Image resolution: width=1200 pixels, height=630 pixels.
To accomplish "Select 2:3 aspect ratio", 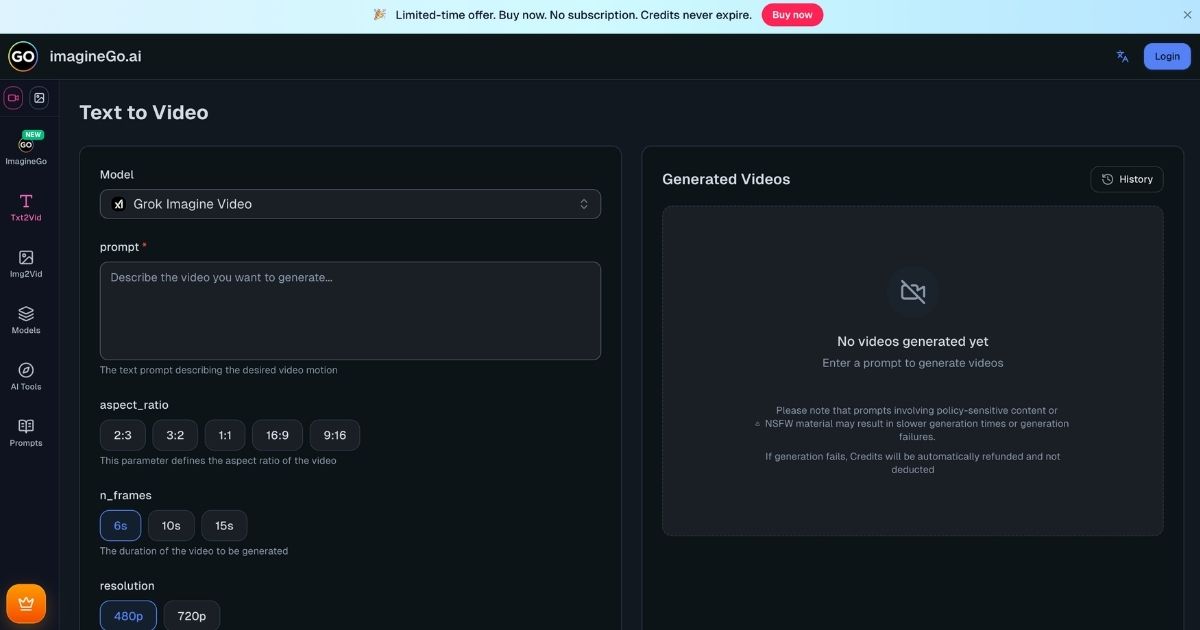I will tap(123, 435).
